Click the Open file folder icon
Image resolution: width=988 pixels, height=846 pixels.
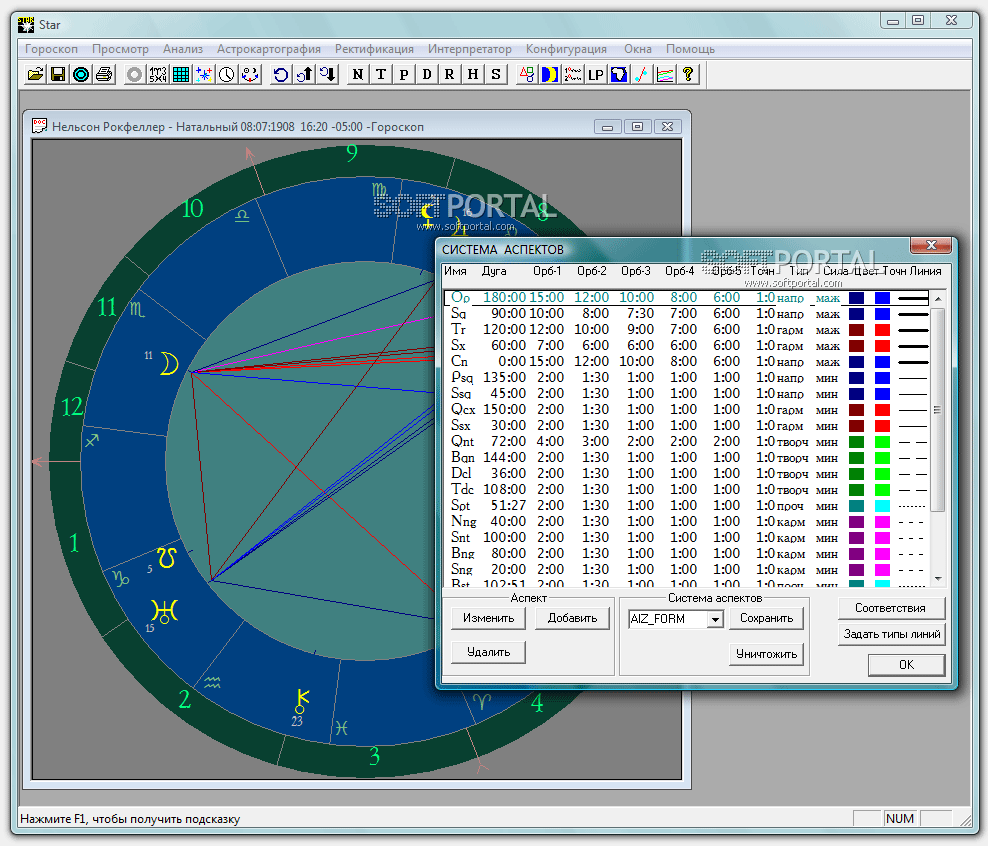35,74
